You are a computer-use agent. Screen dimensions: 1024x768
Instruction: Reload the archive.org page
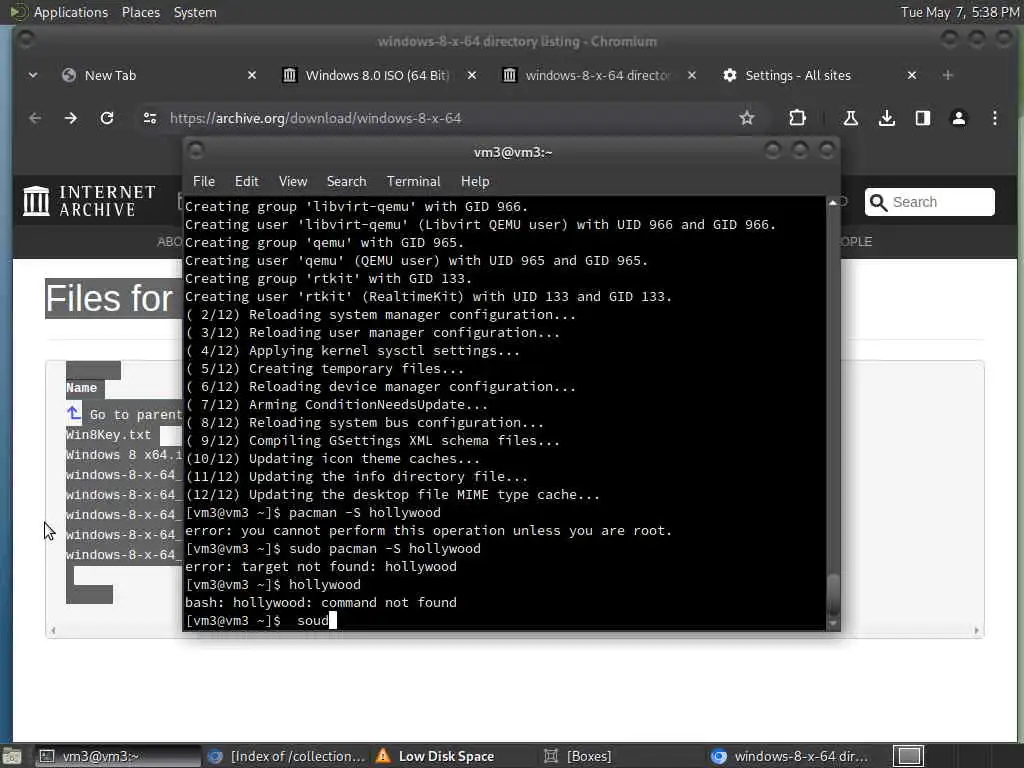pyautogui.click(x=106, y=118)
